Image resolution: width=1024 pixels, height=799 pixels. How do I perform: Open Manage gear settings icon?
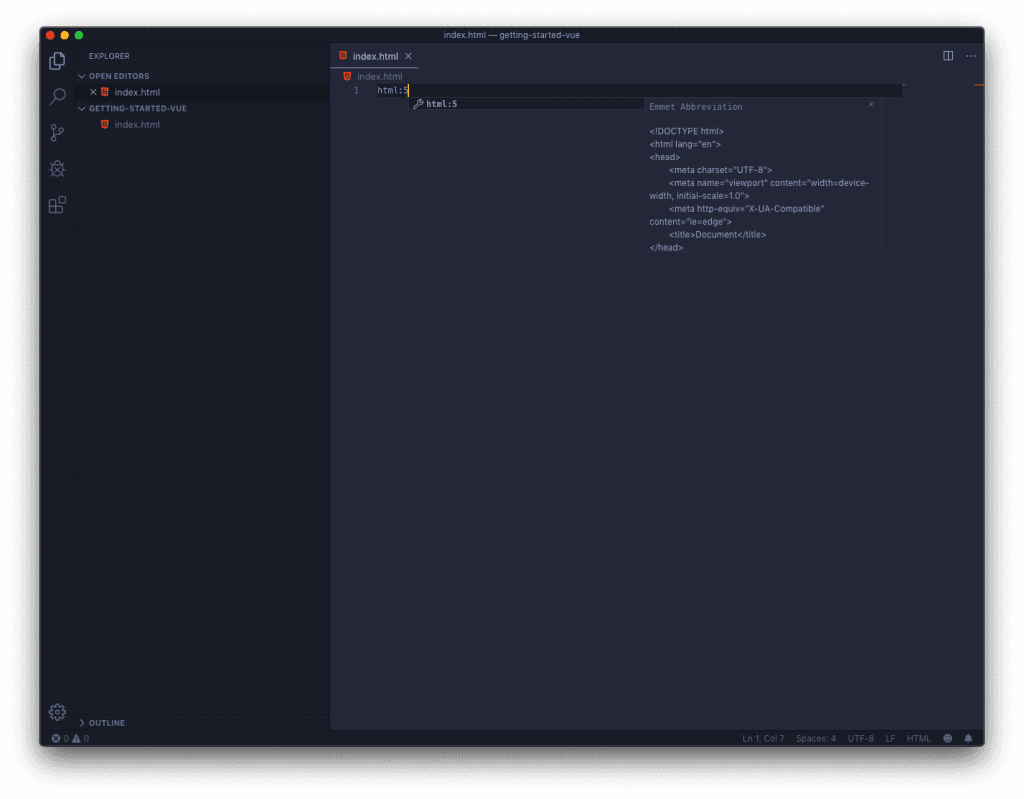57,711
